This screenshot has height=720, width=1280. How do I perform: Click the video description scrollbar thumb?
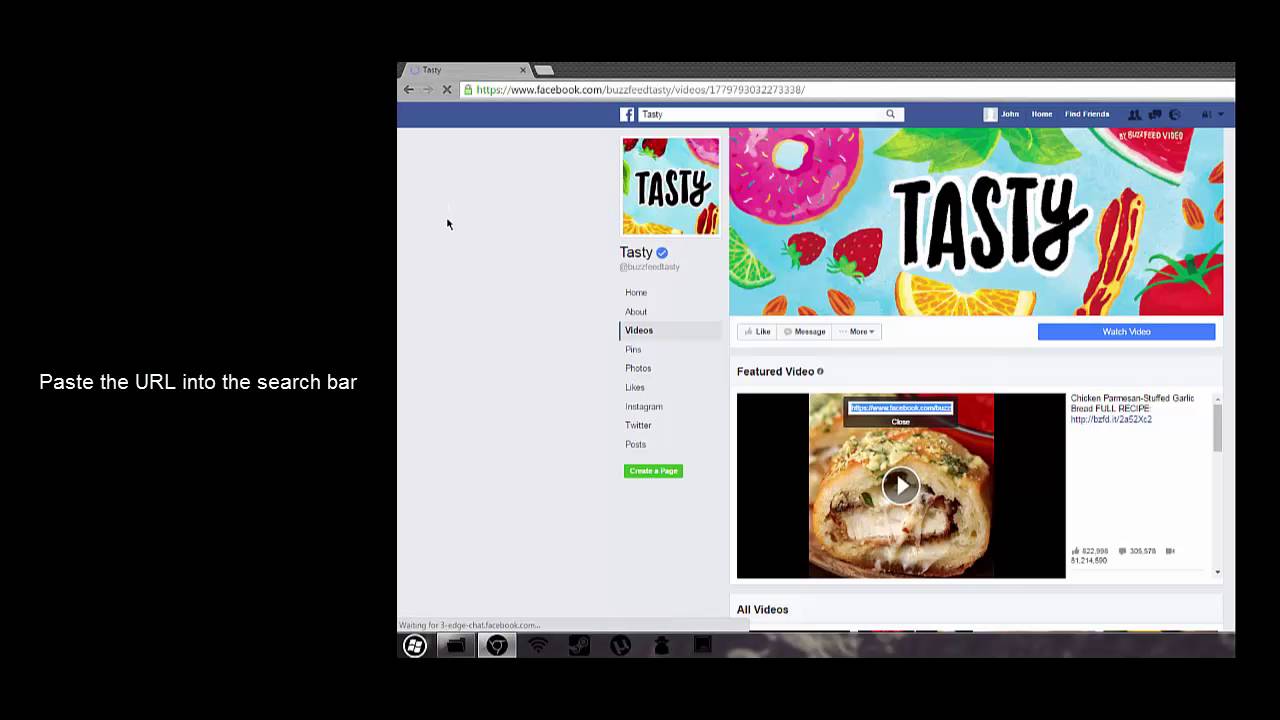click(1217, 429)
